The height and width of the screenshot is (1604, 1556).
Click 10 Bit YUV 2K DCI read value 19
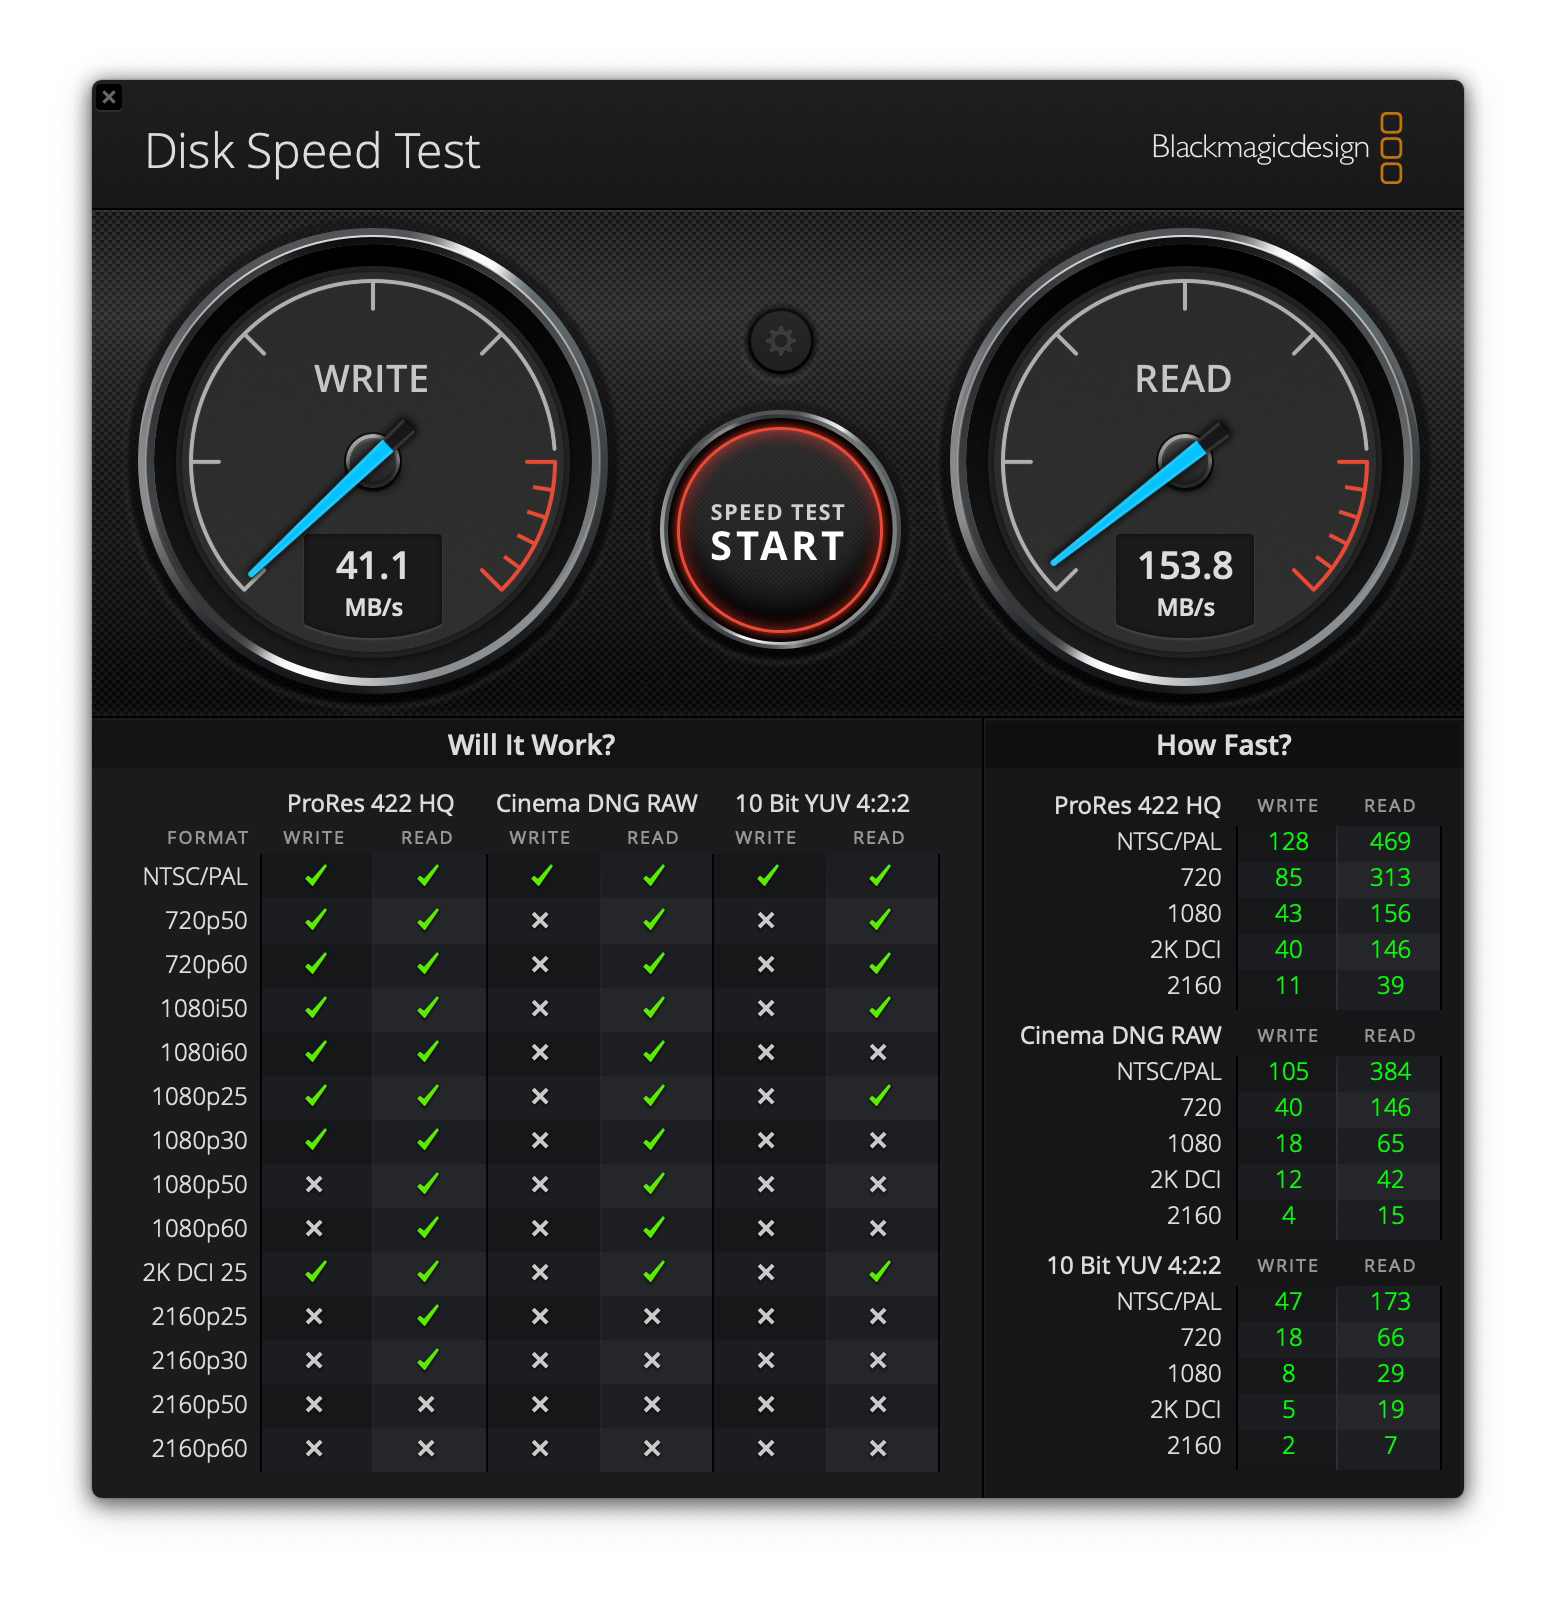pyautogui.click(x=1390, y=1410)
